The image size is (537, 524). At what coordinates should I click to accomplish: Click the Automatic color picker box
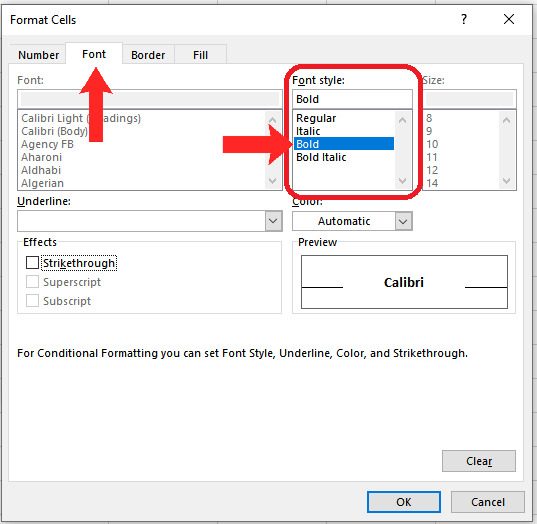pos(344,221)
